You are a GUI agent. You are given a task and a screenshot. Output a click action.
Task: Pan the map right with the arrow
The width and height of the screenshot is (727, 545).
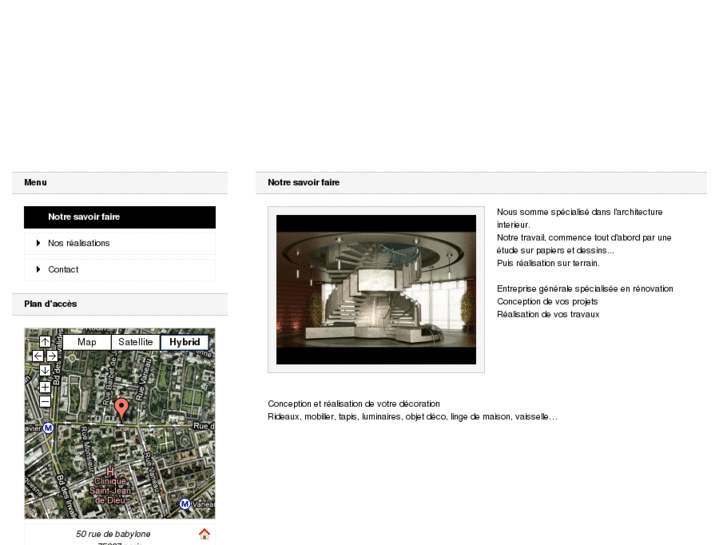[52, 356]
